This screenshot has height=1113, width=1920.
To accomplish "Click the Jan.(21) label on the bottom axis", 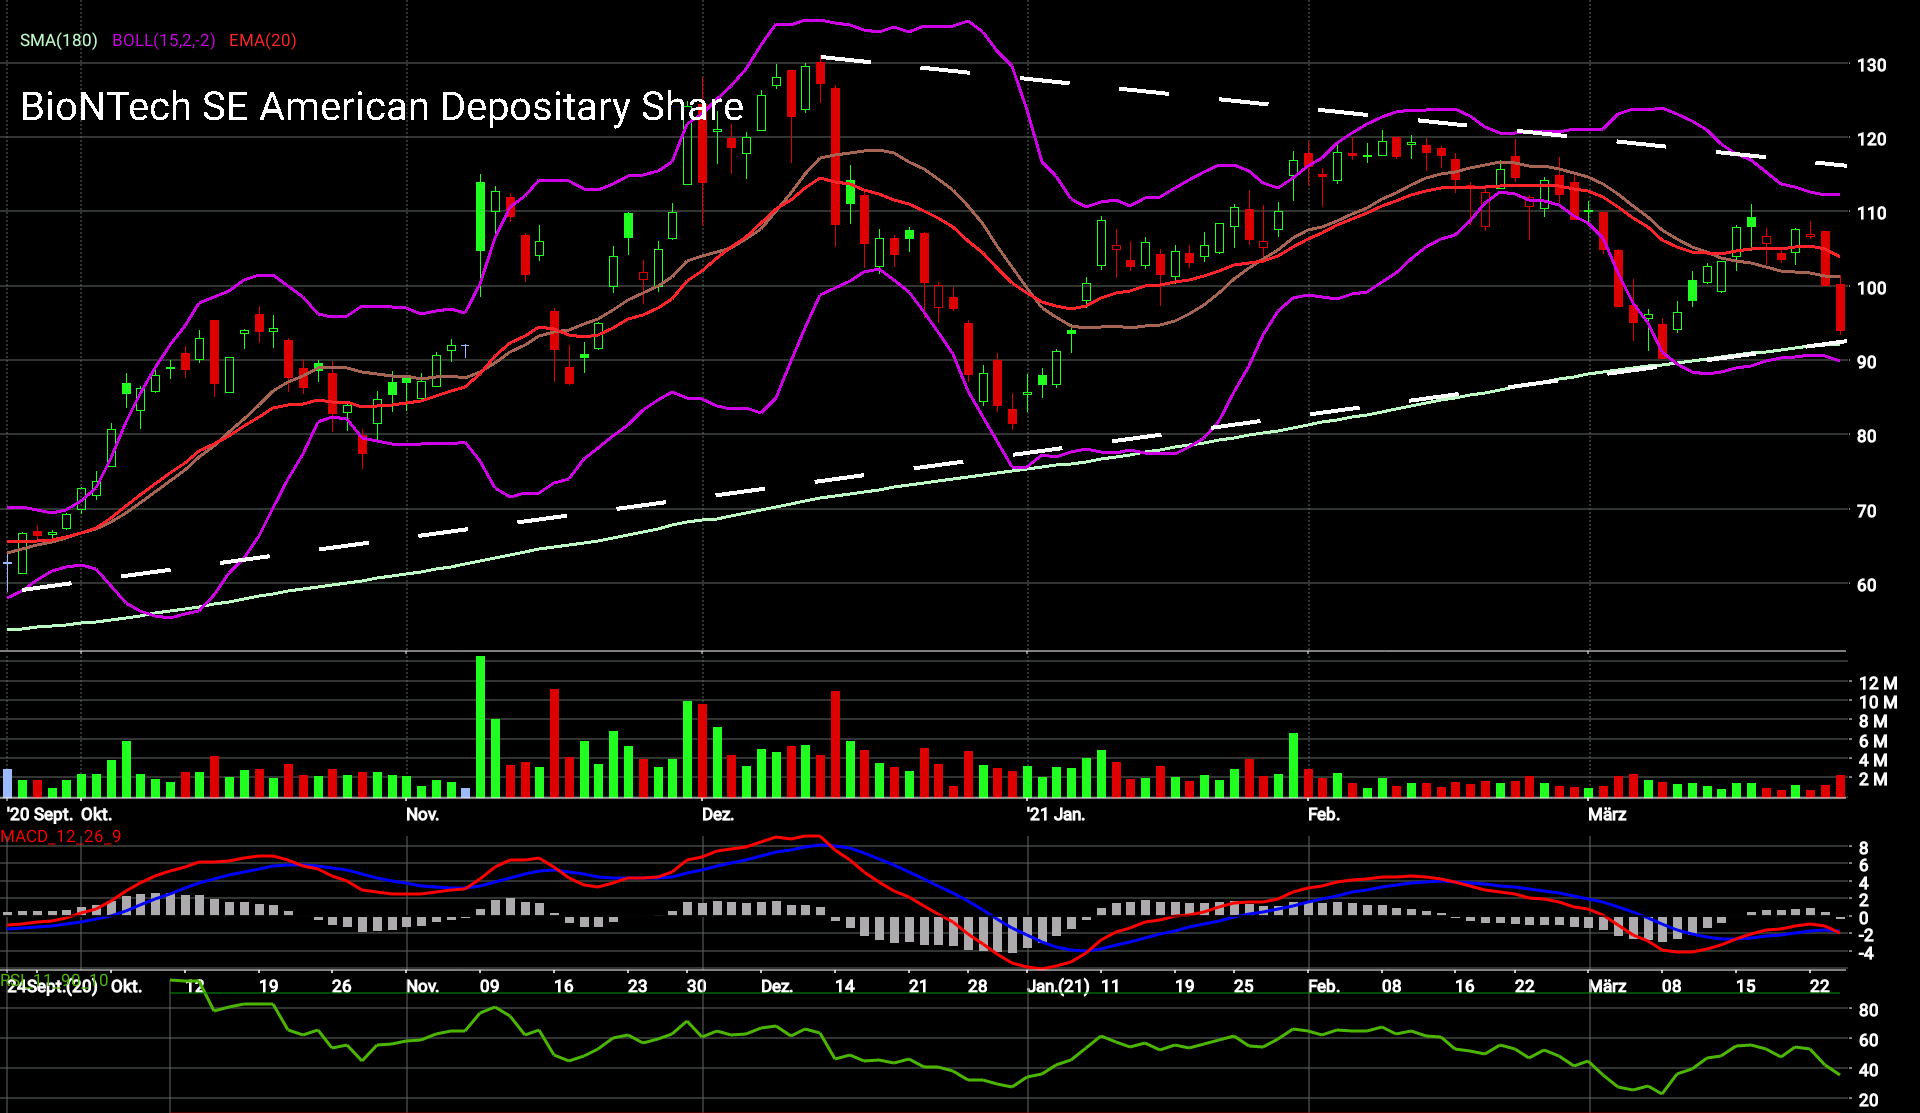I will coord(1058,986).
